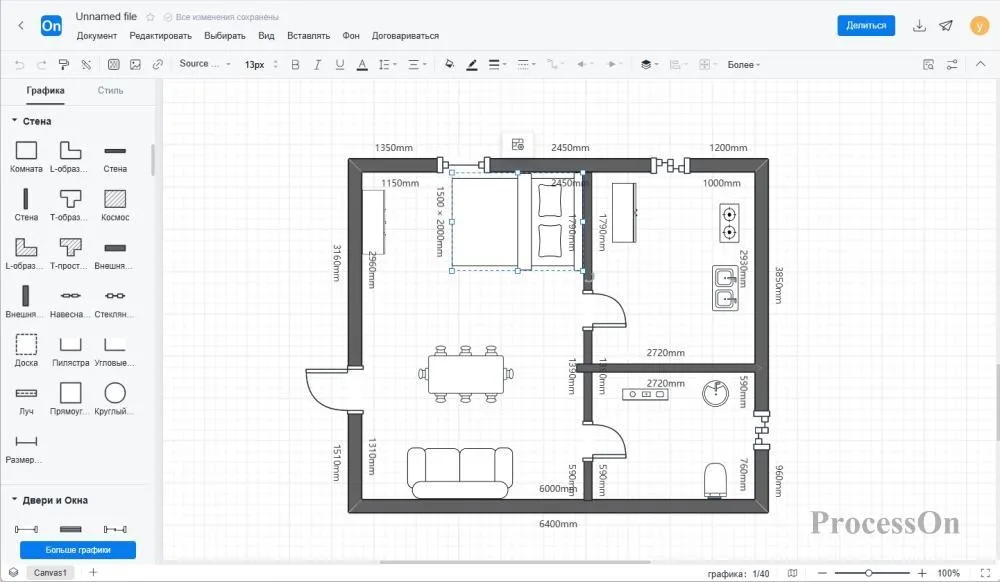Add a new canvas page tab
The image size is (1000, 582).
(x=93, y=572)
